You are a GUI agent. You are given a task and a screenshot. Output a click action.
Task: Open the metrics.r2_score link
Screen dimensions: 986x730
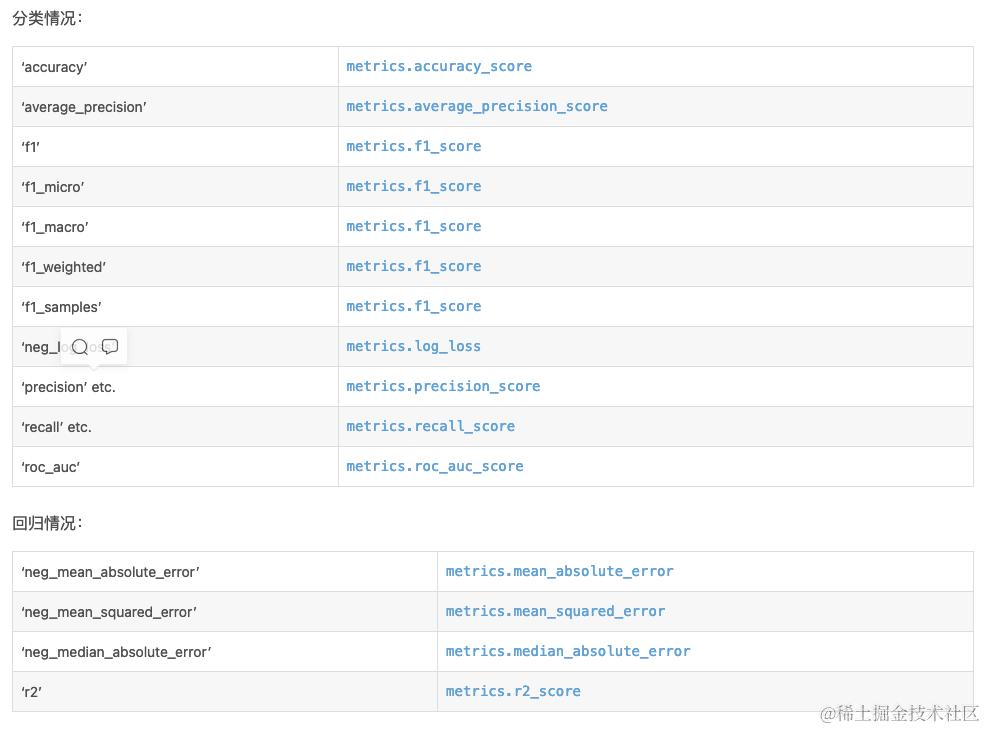513,692
